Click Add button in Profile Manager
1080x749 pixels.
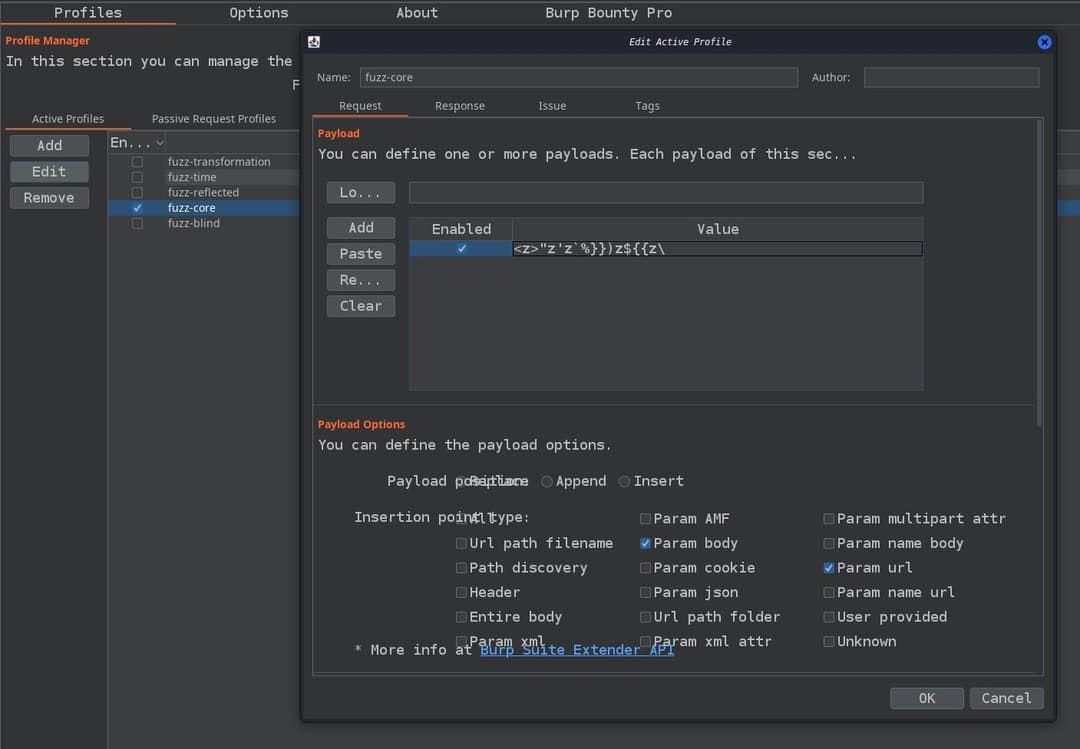coord(50,145)
